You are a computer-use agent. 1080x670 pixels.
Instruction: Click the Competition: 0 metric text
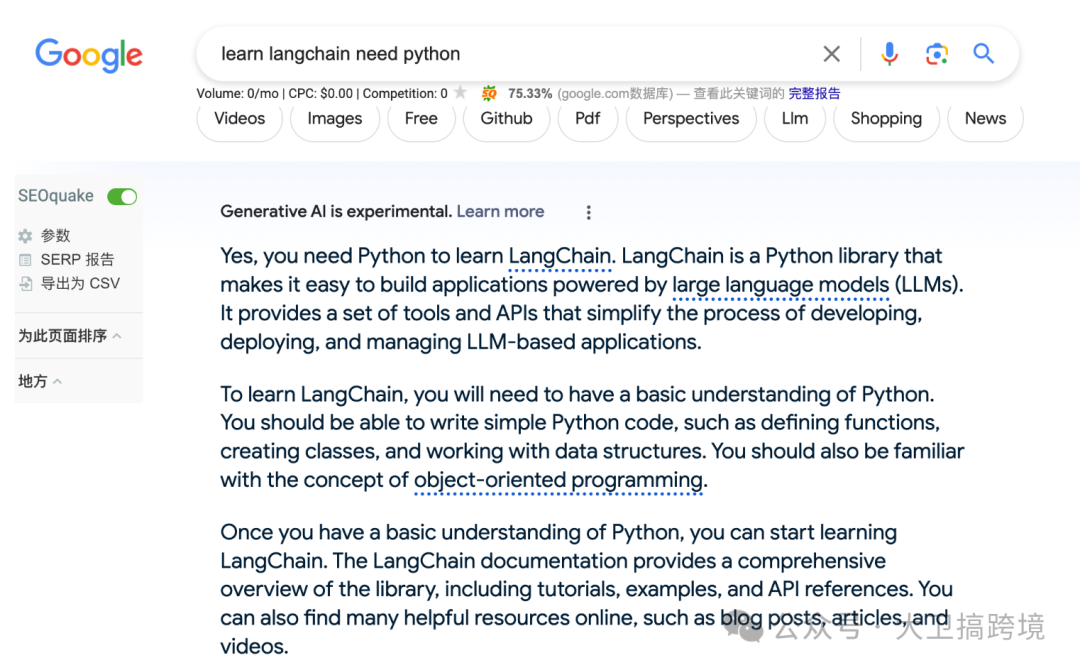(x=405, y=94)
